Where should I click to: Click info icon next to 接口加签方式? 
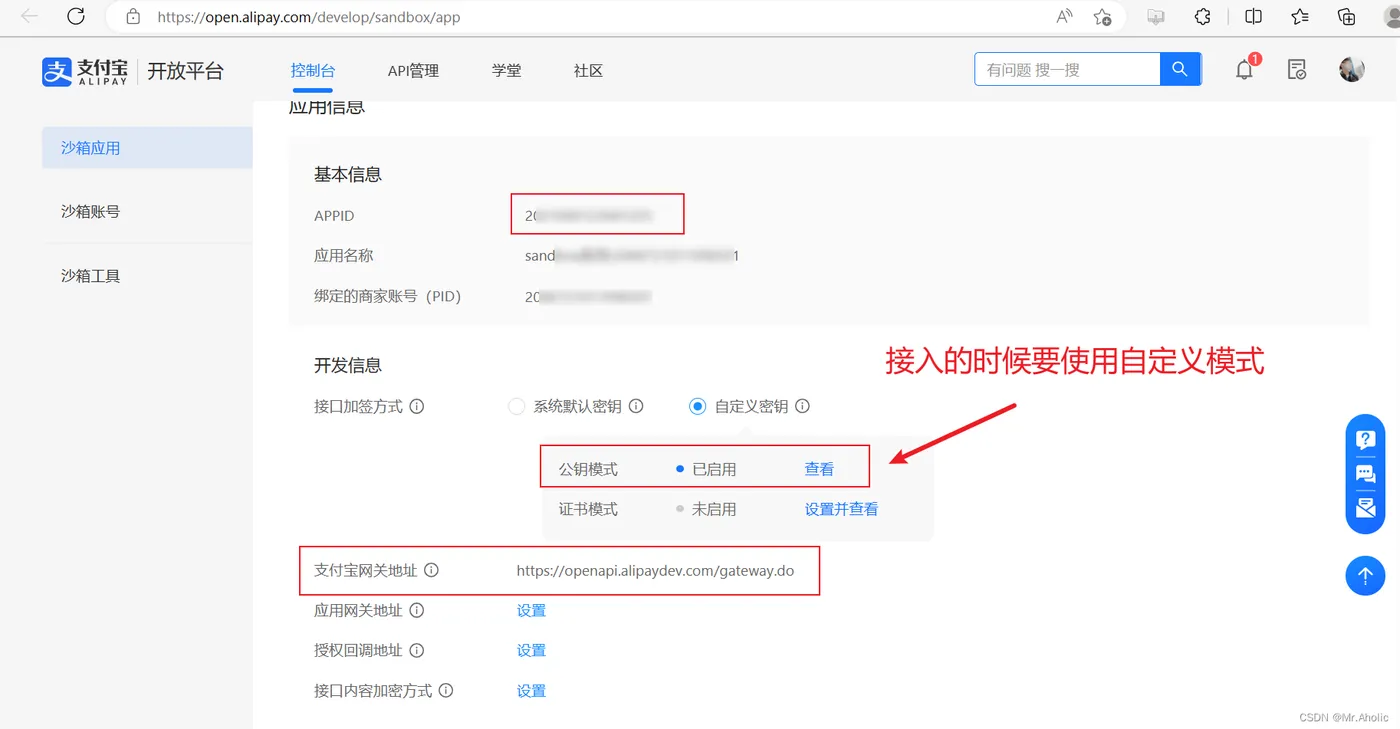coord(417,406)
